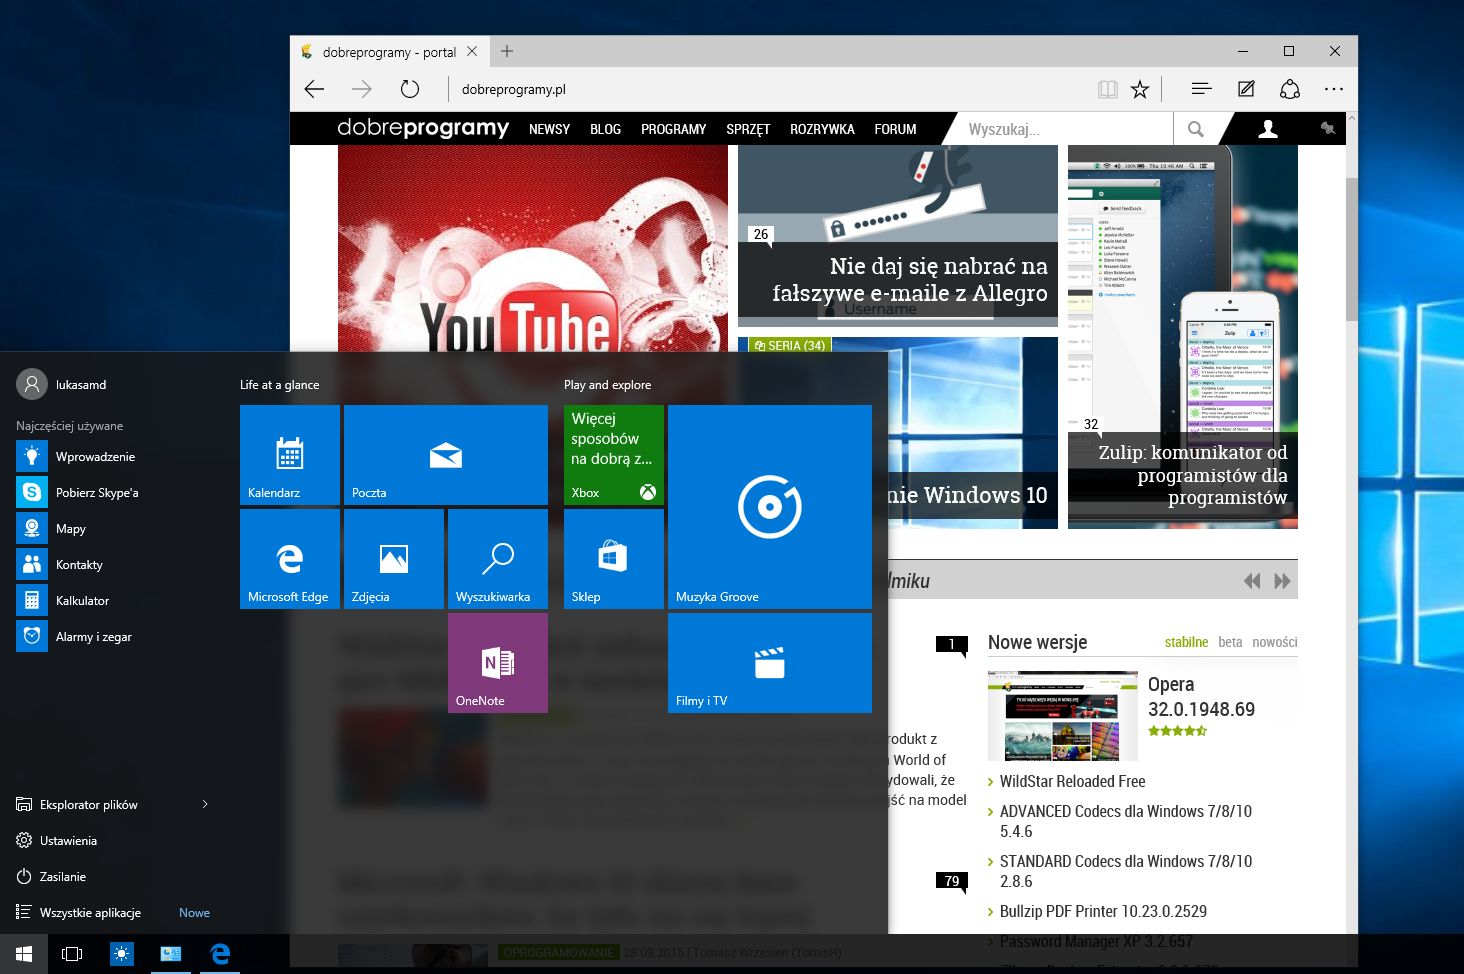Image resolution: width=1464 pixels, height=974 pixels.
Task: Click next arrow in the carousel bar
Action: click(x=1282, y=581)
